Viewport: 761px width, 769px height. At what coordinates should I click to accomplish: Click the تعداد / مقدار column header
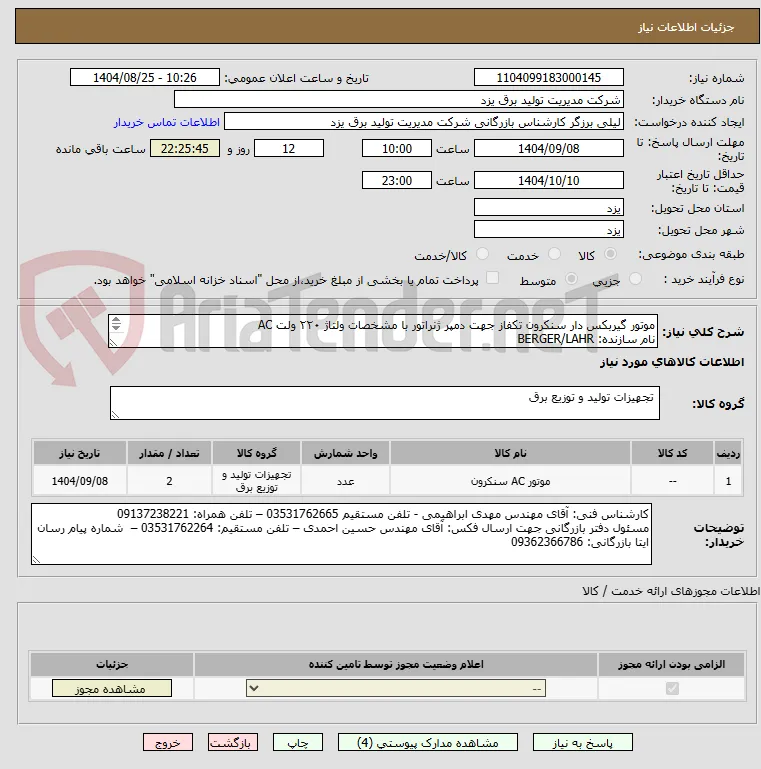(x=170, y=453)
